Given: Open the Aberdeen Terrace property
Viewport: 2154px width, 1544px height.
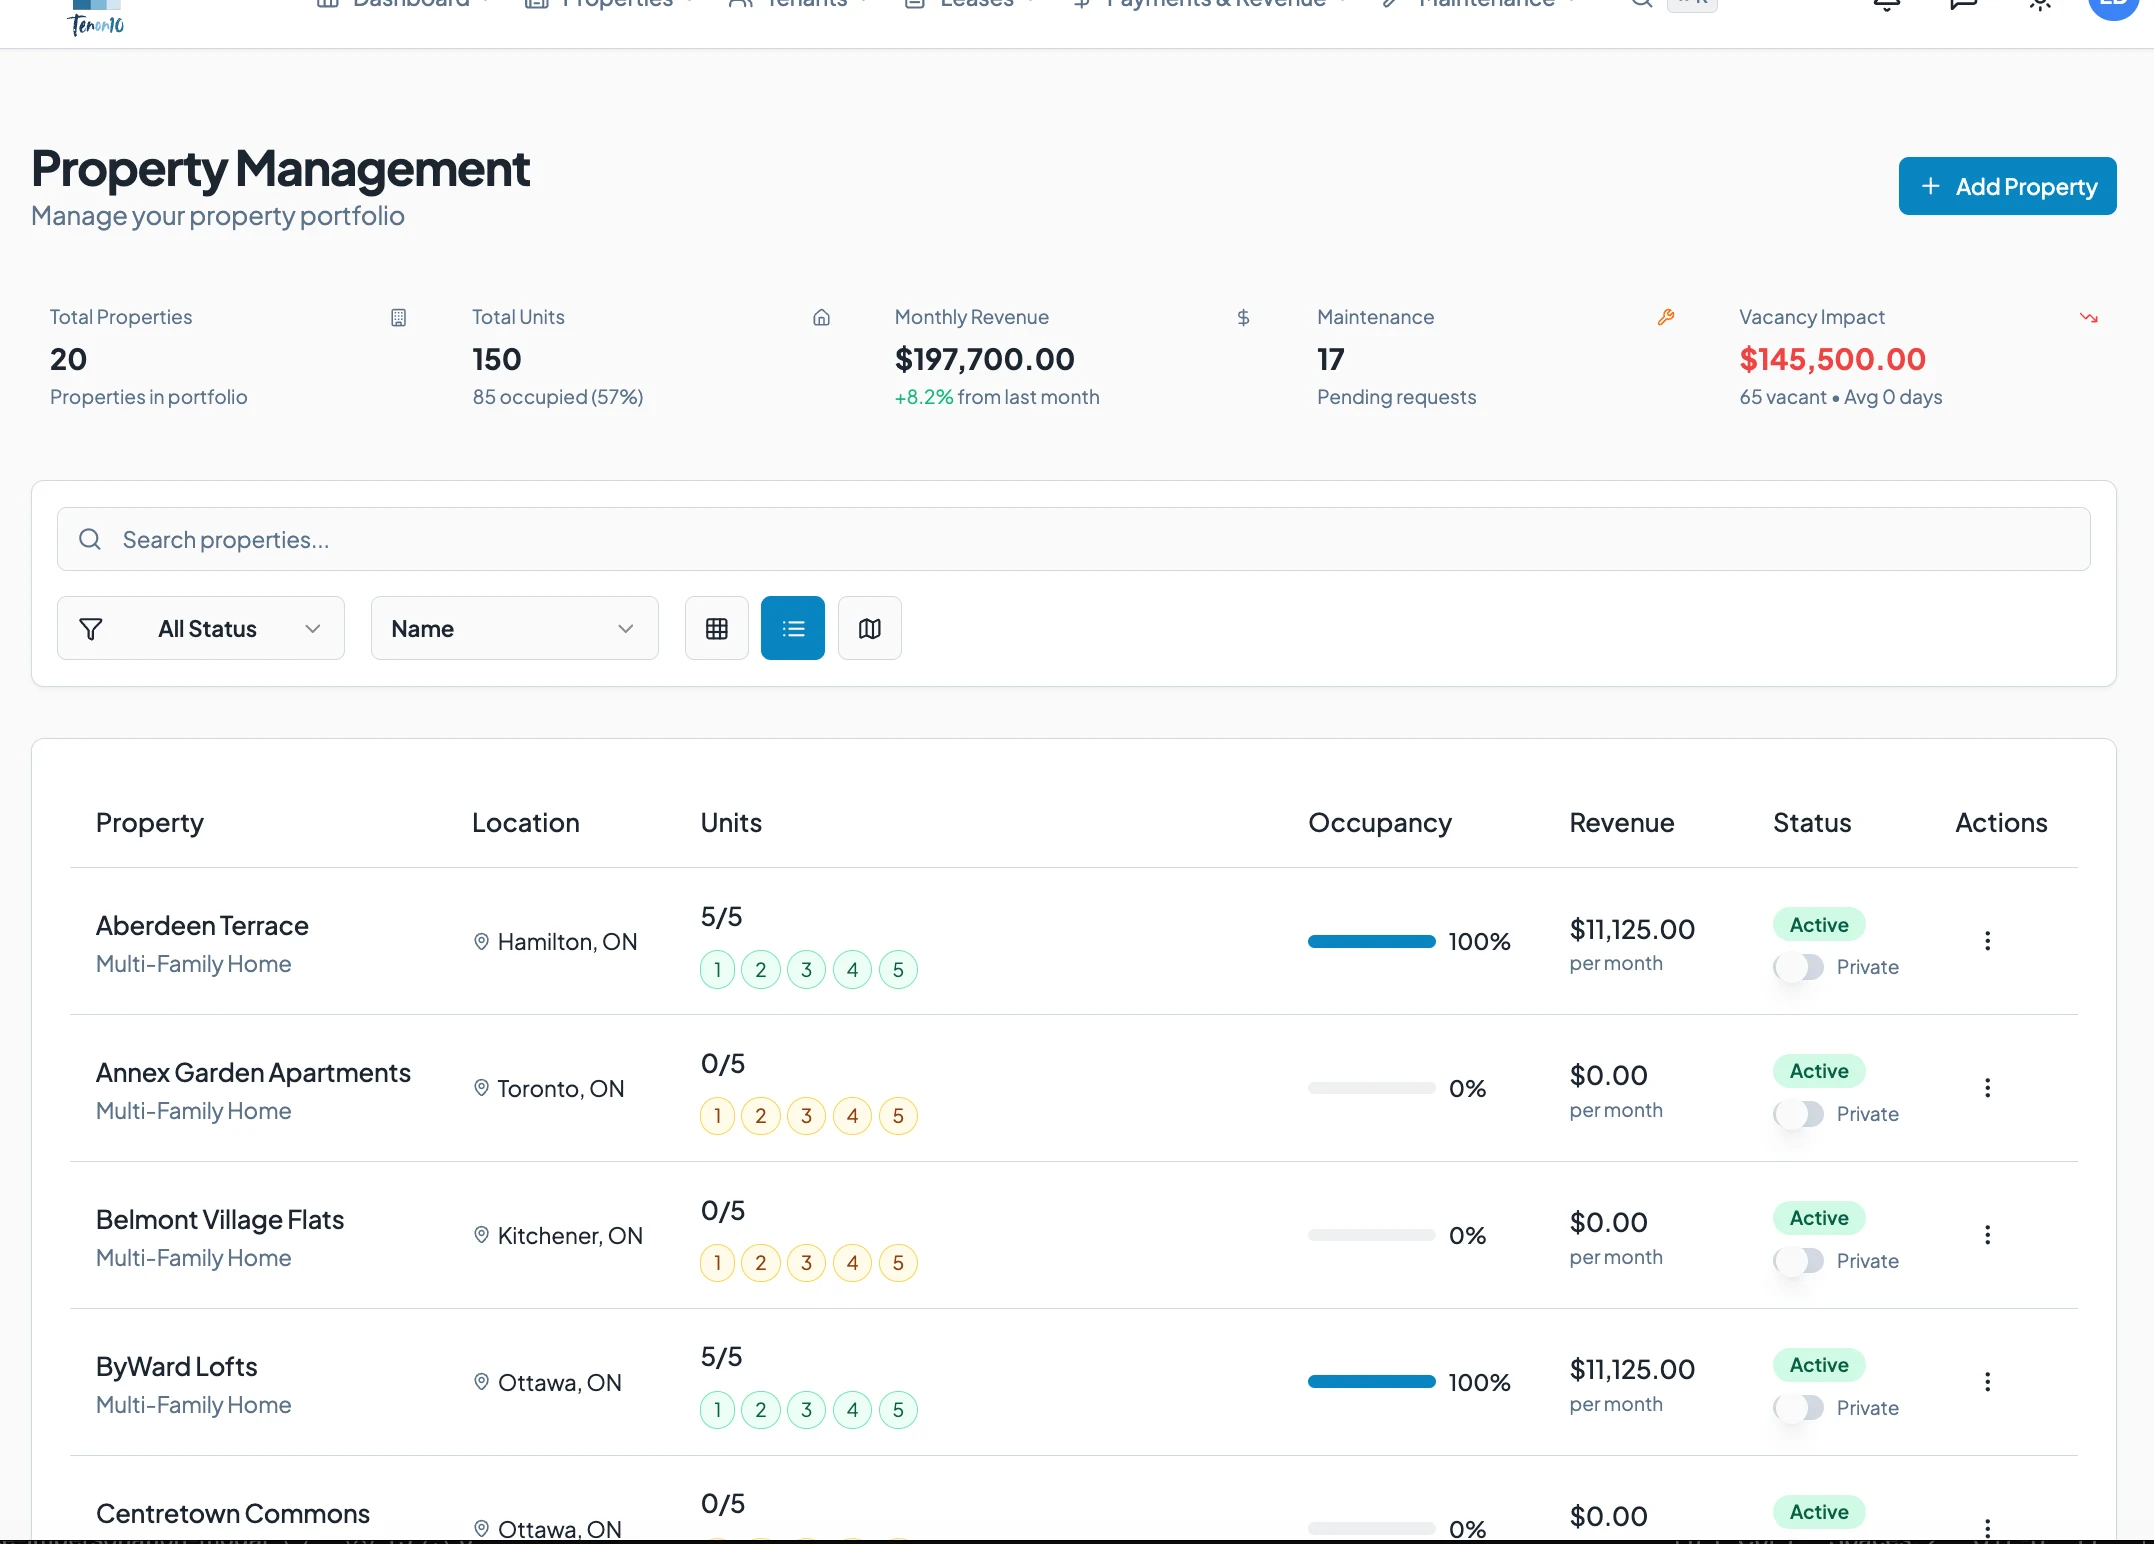Looking at the screenshot, I should 202,926.
